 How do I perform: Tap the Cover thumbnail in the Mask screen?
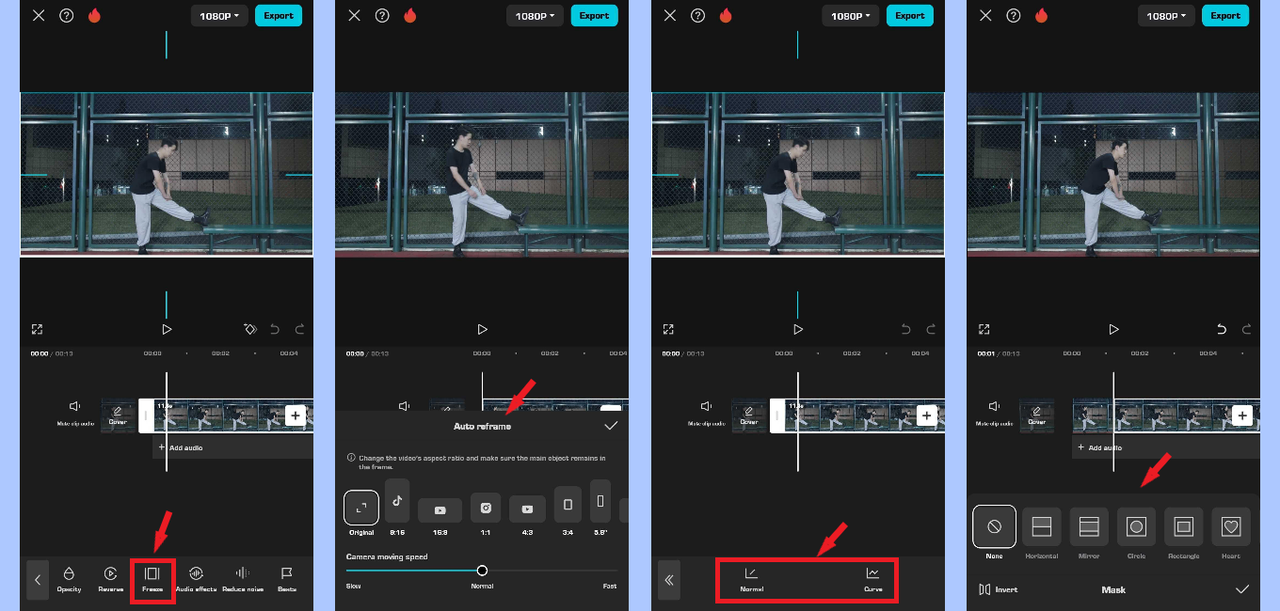click(1037, 416)
